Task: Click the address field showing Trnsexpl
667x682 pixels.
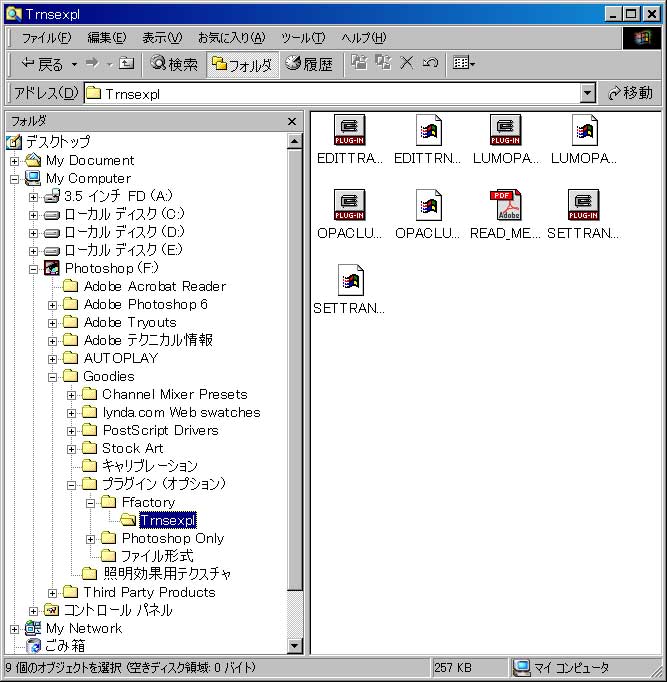Action: (332, 93)
